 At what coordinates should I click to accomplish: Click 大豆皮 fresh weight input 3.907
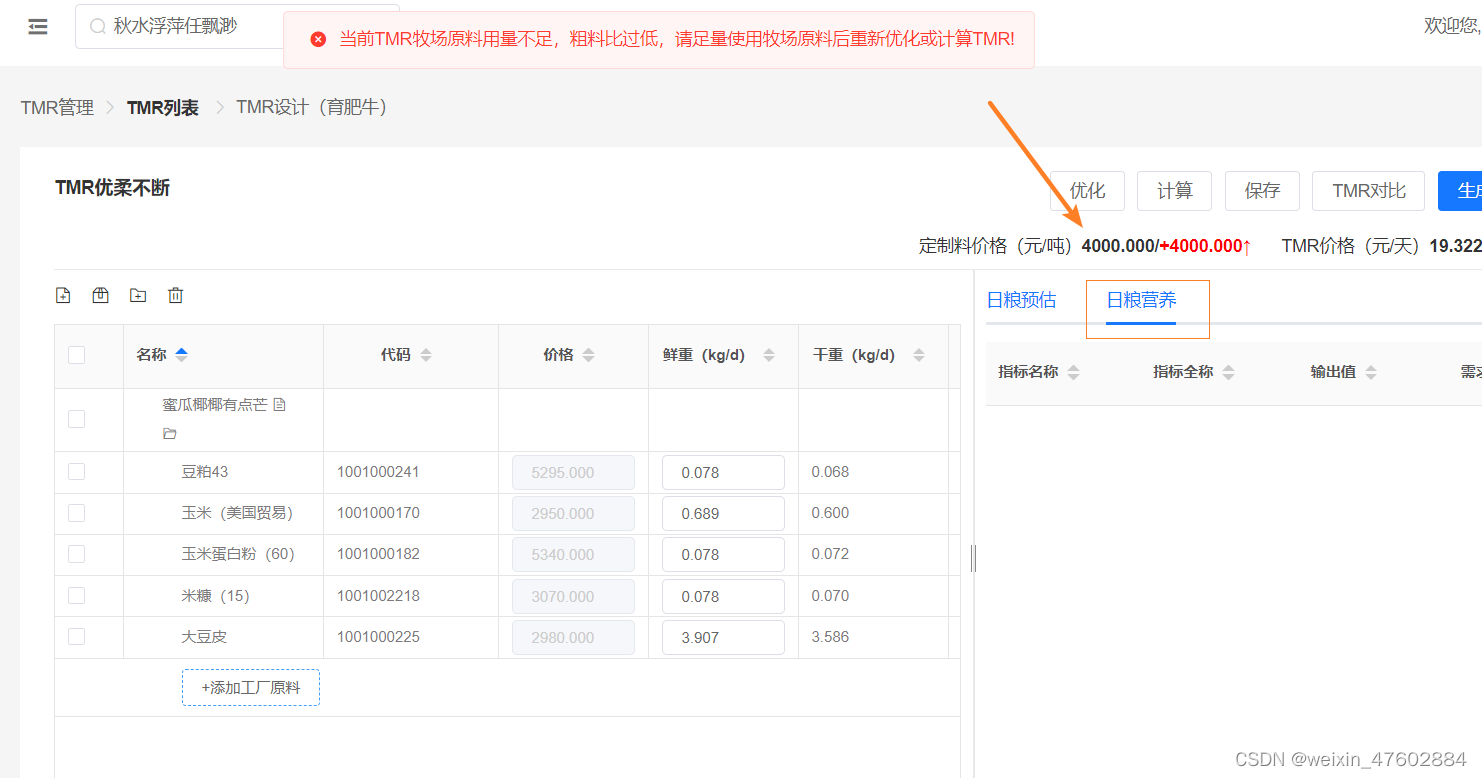point(723,637)
